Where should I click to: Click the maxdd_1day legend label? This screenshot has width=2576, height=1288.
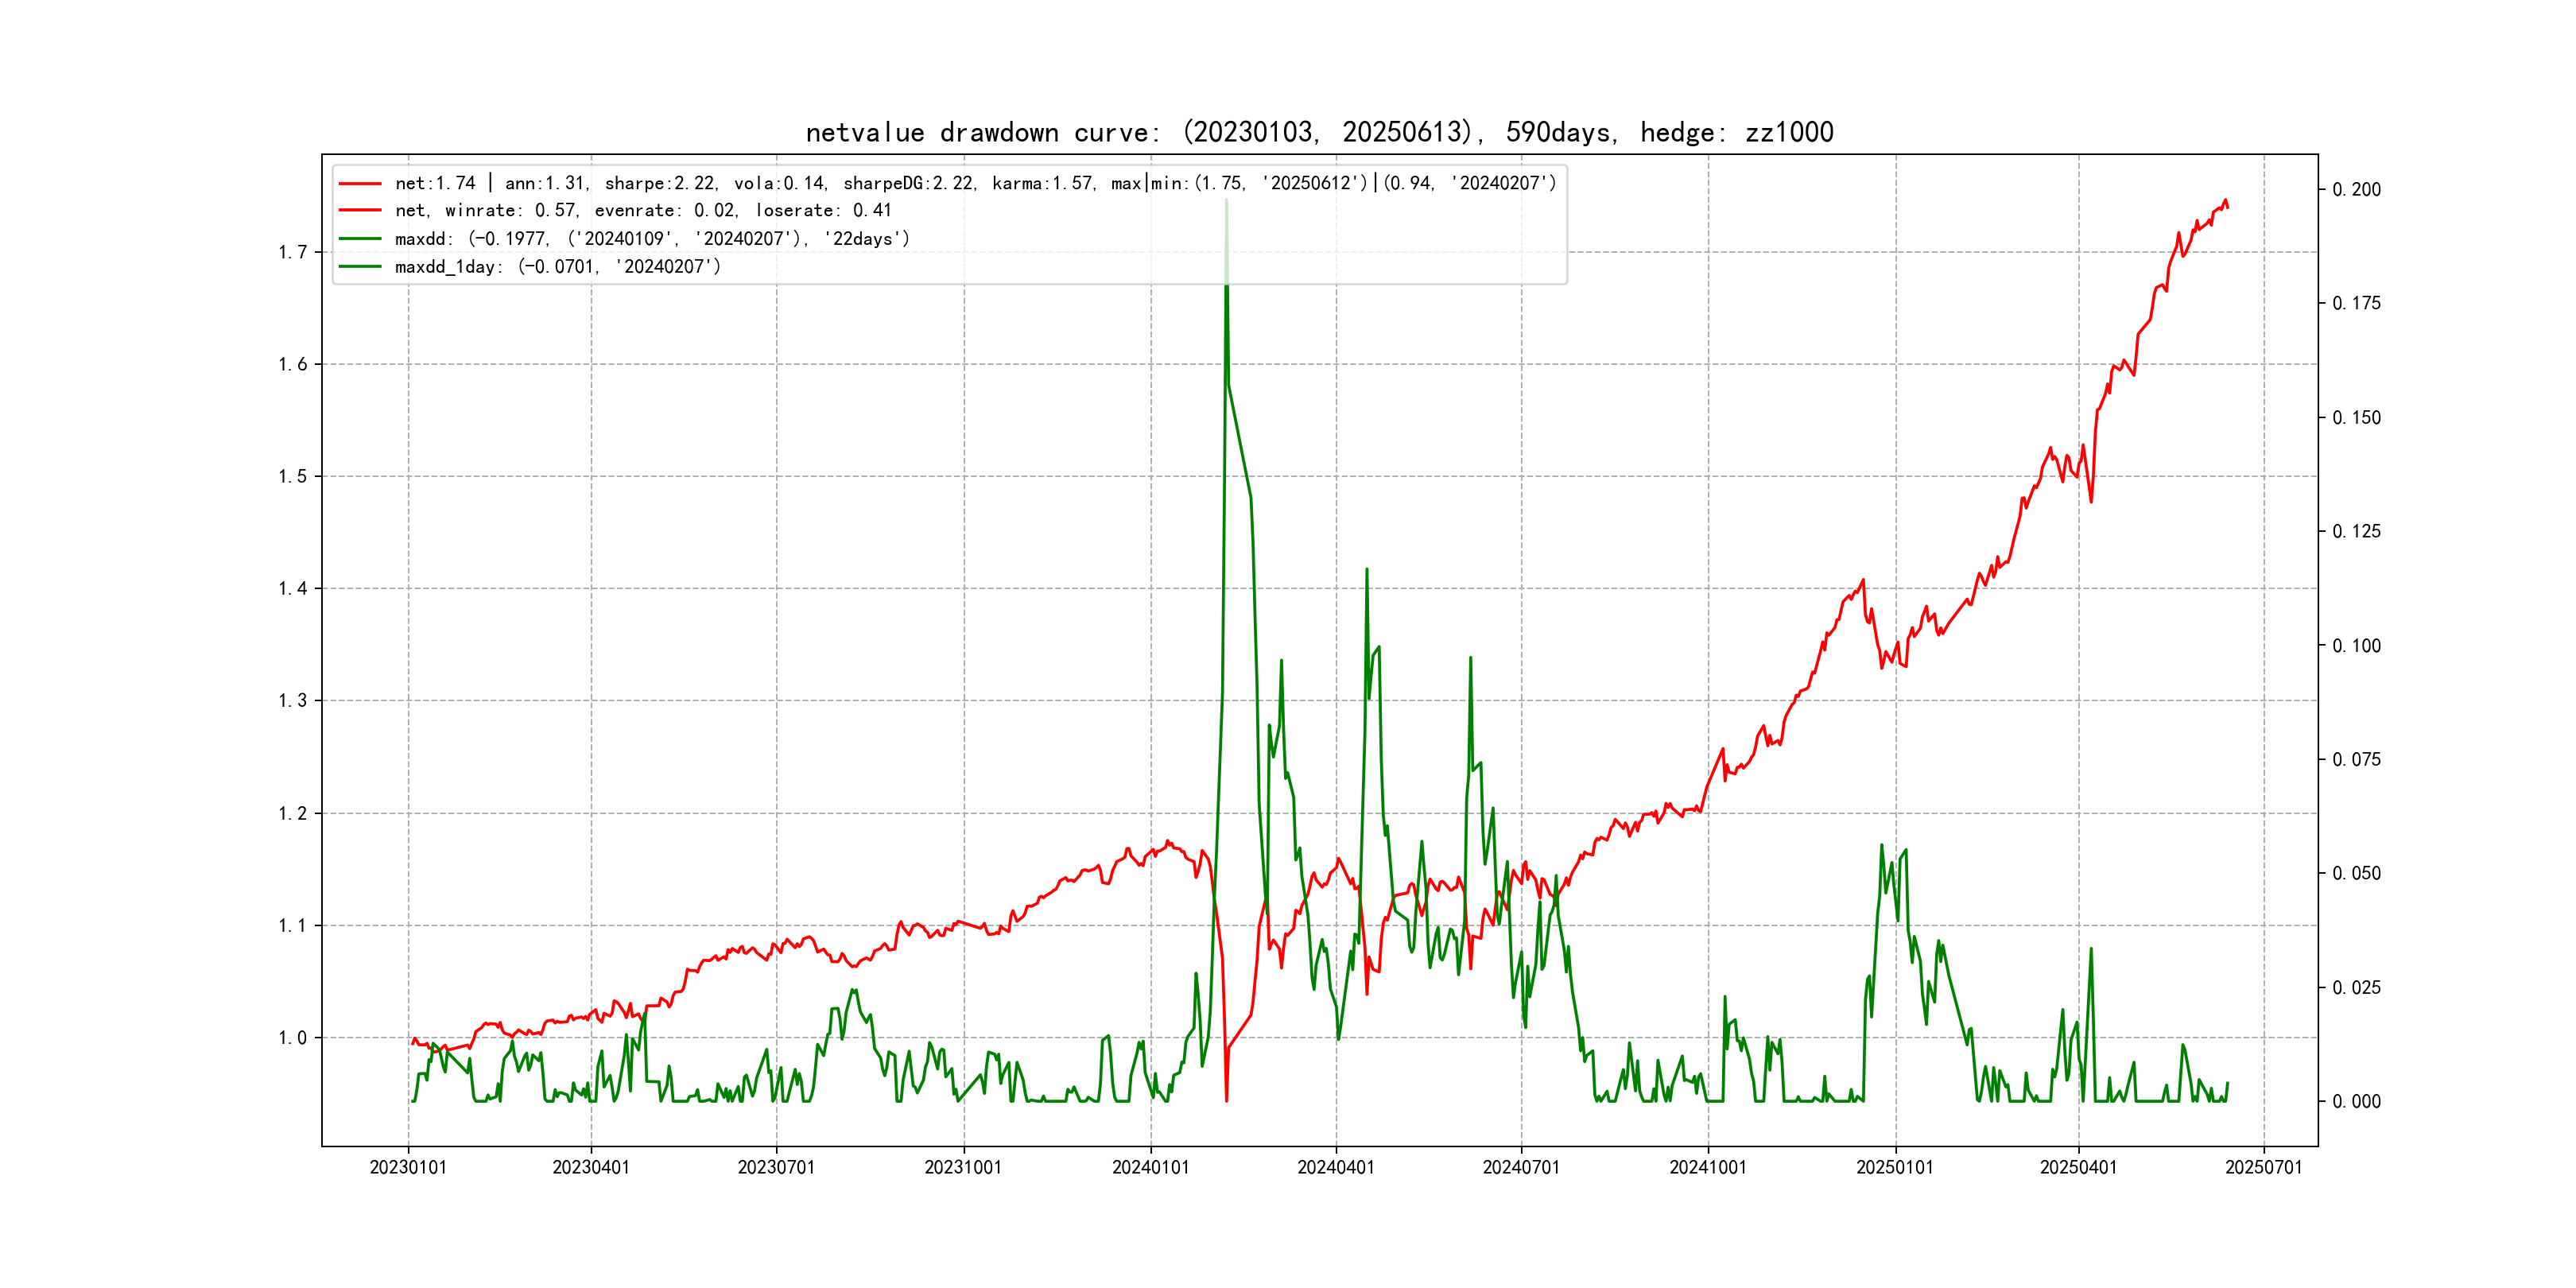tap(557, 267)
